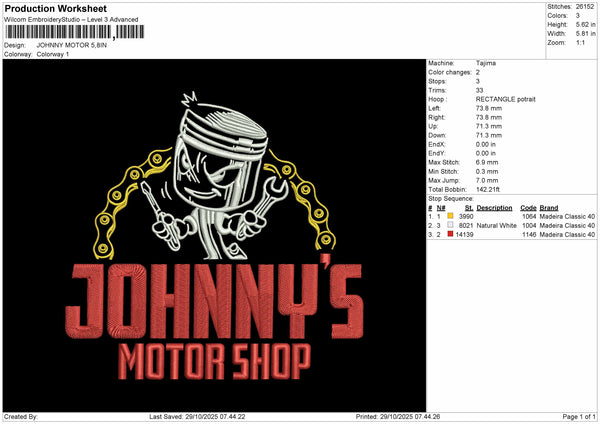The image size is (600, 424).
Task: Click the 'Stops:' label
Action: (437, 82)
